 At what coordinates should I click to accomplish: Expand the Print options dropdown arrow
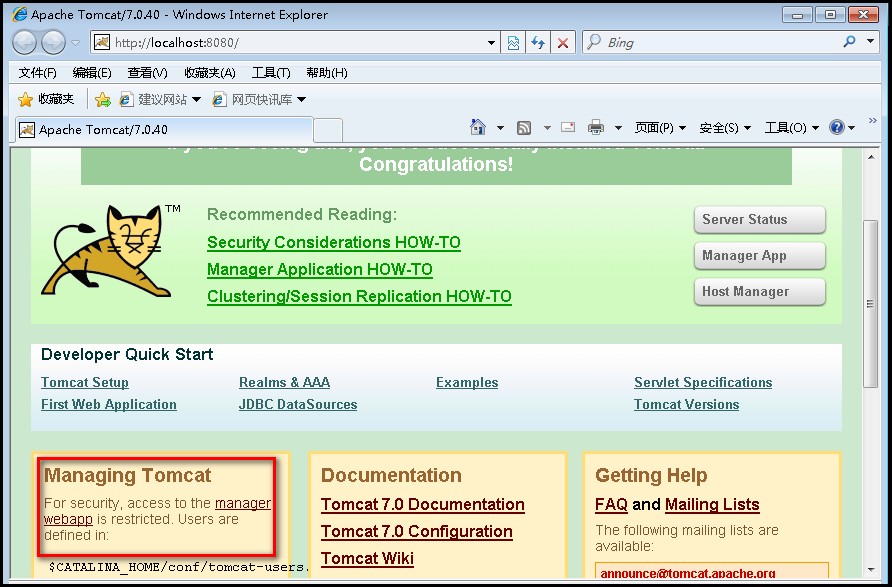tap(618, 128)
